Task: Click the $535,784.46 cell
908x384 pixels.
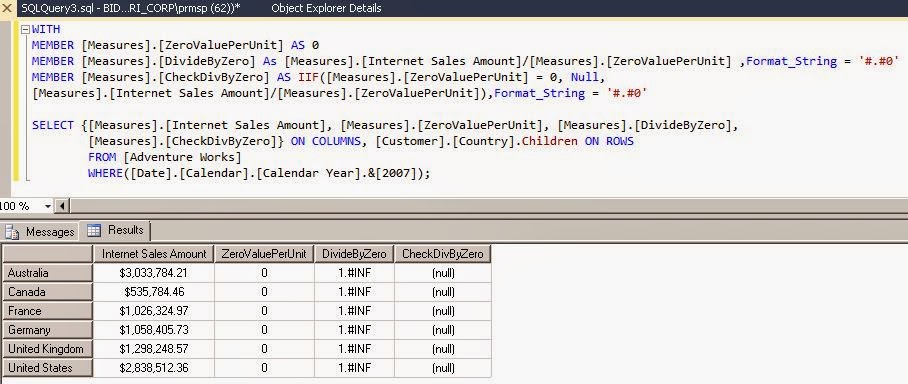Action: click(x=153, y=292)
